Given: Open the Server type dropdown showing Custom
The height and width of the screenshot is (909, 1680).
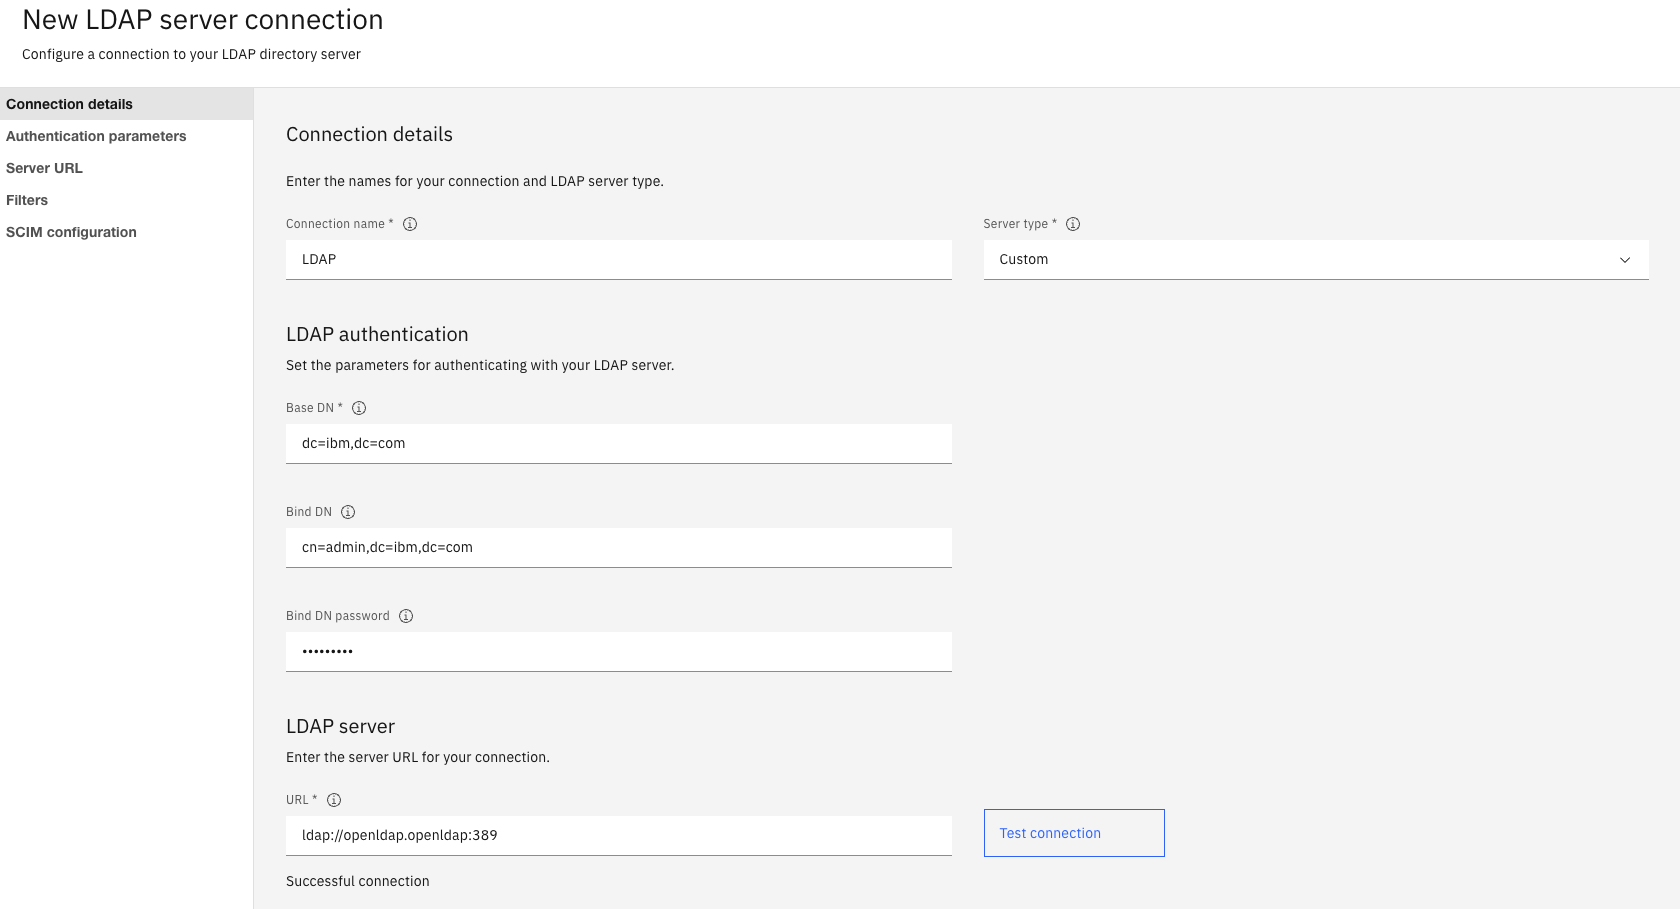Looking at the screenshot, I should [x=1300, y=260].
